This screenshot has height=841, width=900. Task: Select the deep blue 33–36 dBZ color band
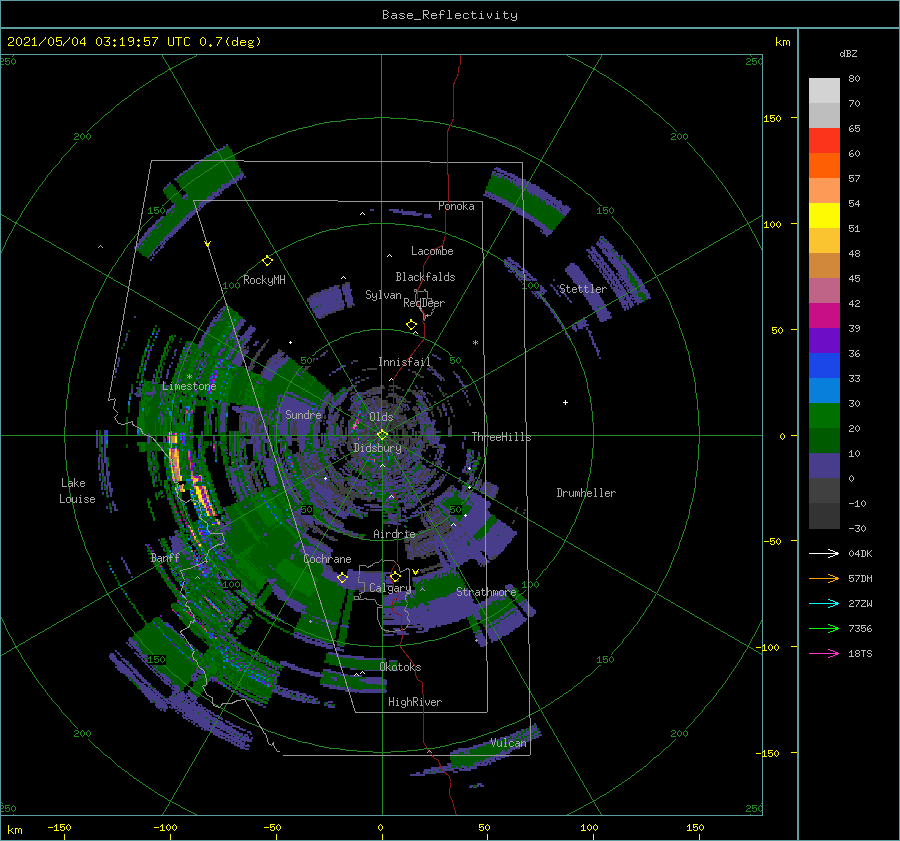point(824,366)
